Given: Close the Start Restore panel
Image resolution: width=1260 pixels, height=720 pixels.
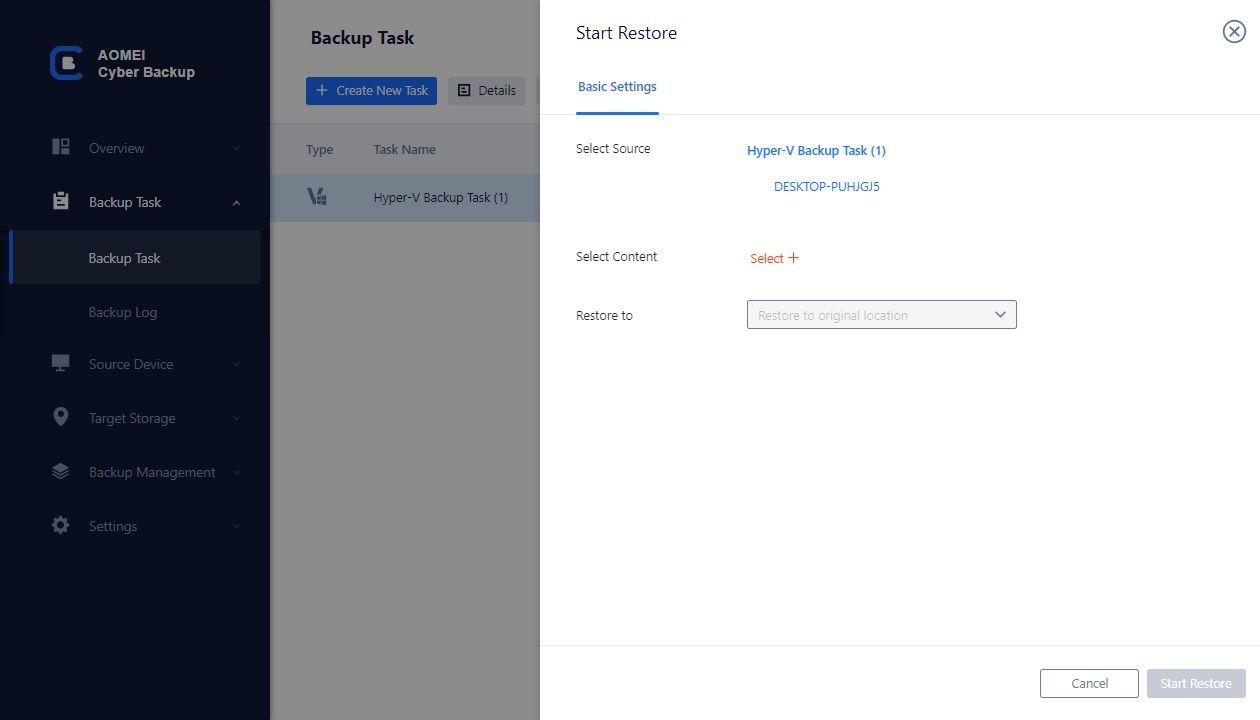Looking at the screenshot, I should [x=1234, y=32].
